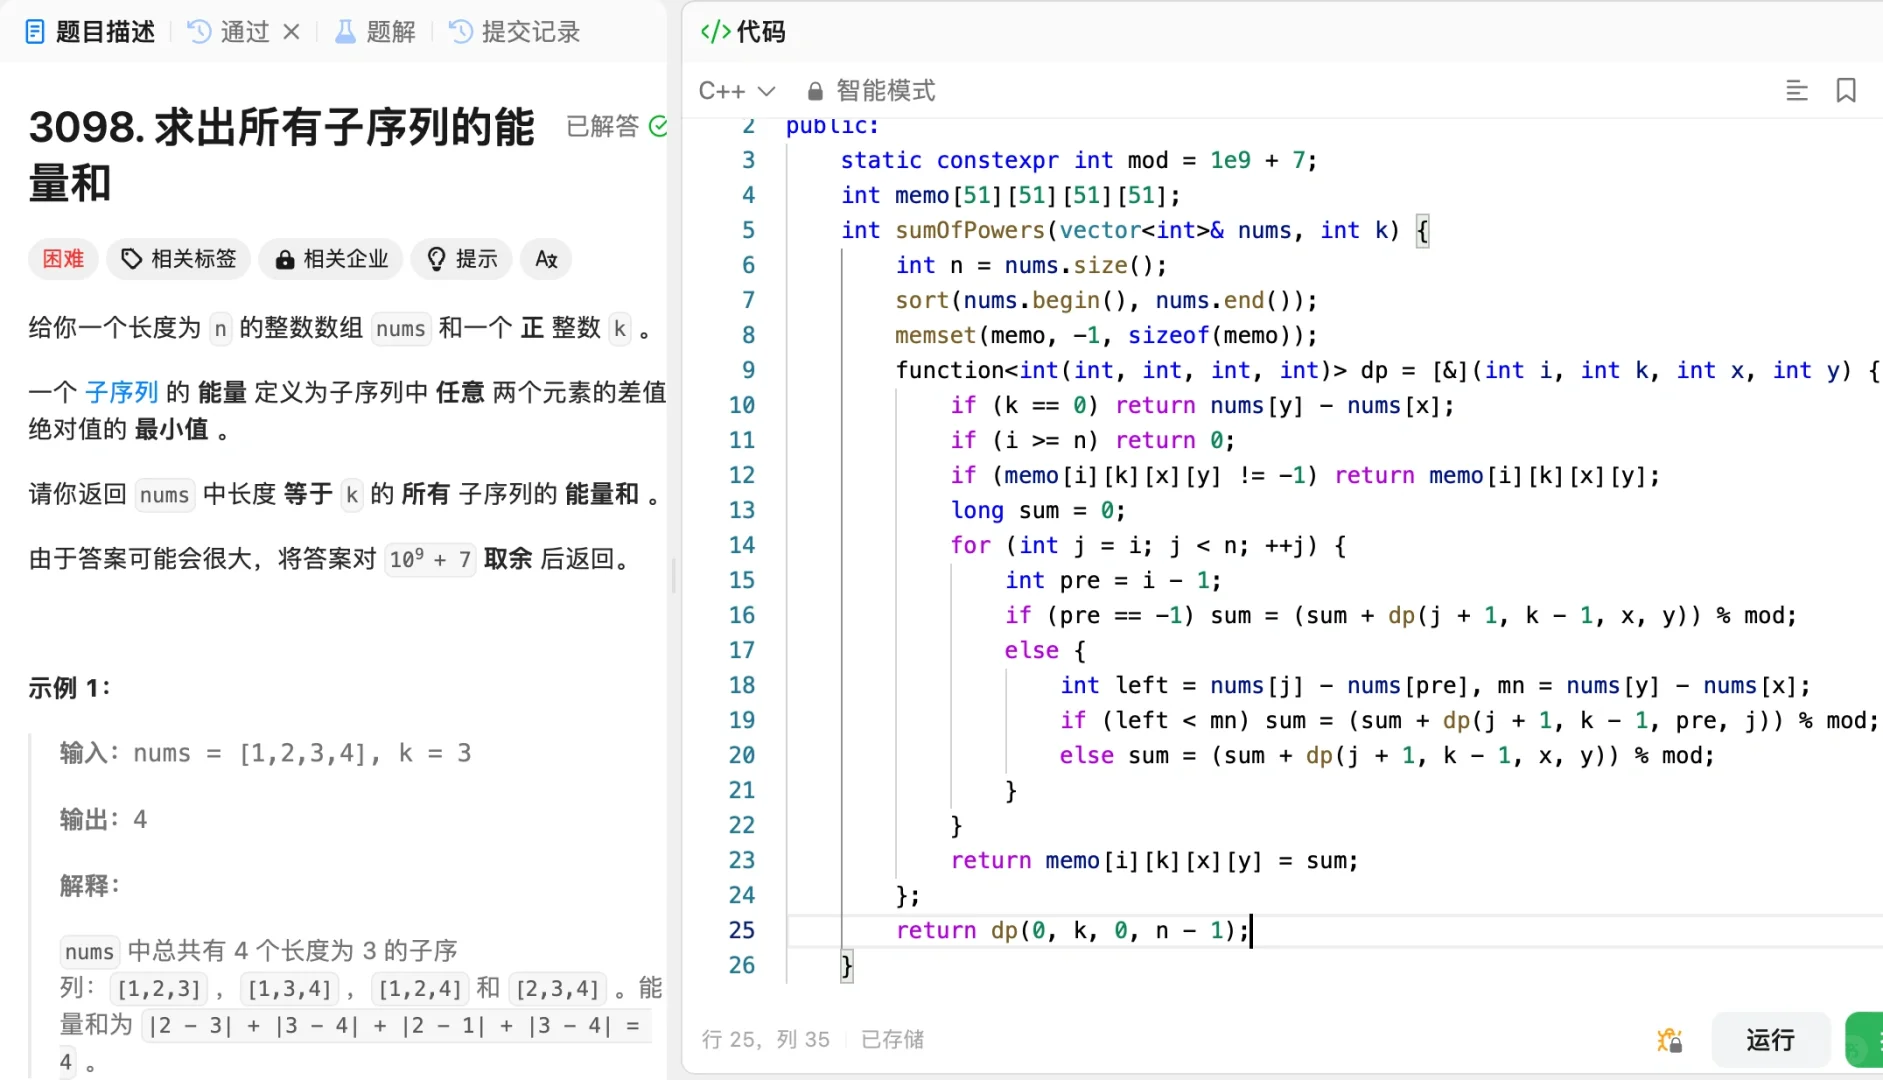
Task: Click the 'long sum = 0;' line
Action: pos(1038,510)
